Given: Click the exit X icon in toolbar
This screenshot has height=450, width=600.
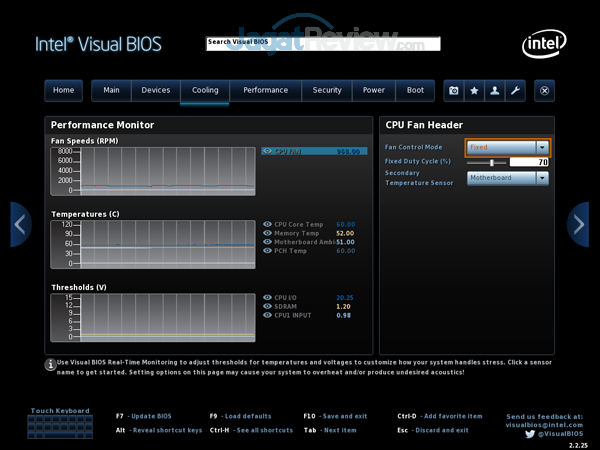Looking at the screenshot, I should (x=544, y=90).
